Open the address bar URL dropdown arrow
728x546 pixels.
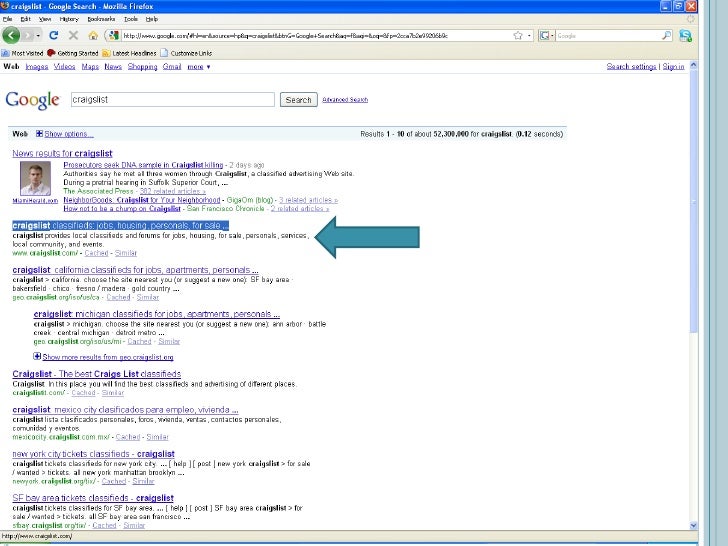pos(529,35)
